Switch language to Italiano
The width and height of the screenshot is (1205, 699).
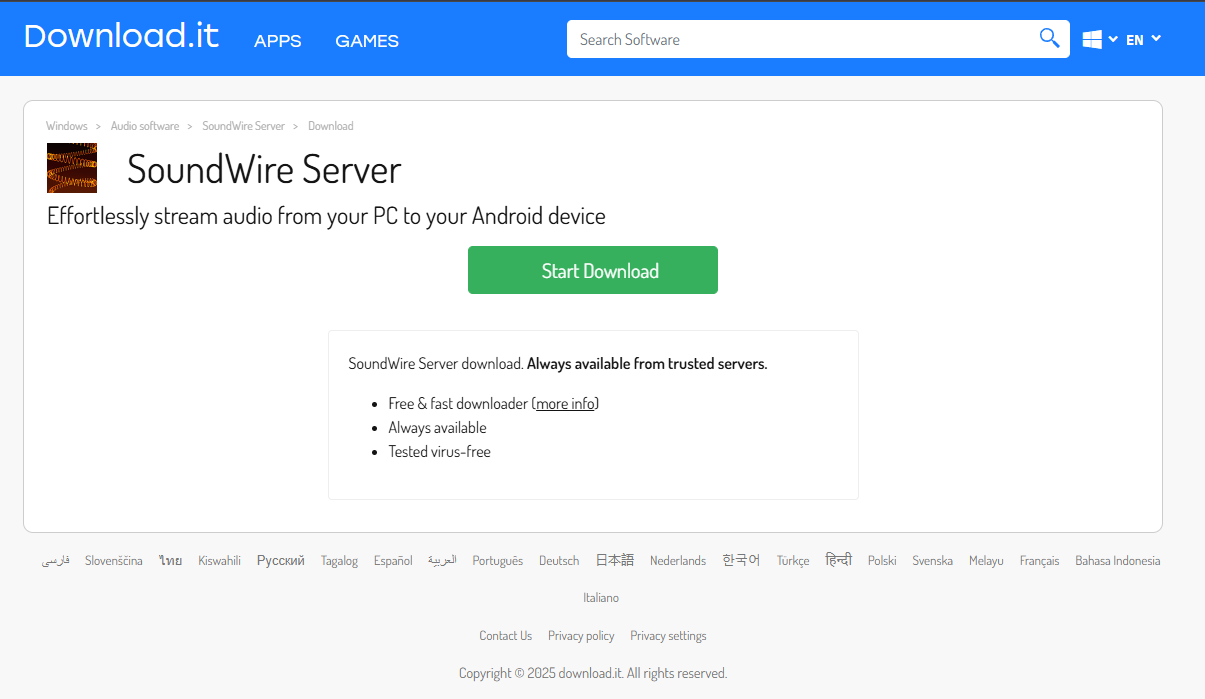point(601,598)
